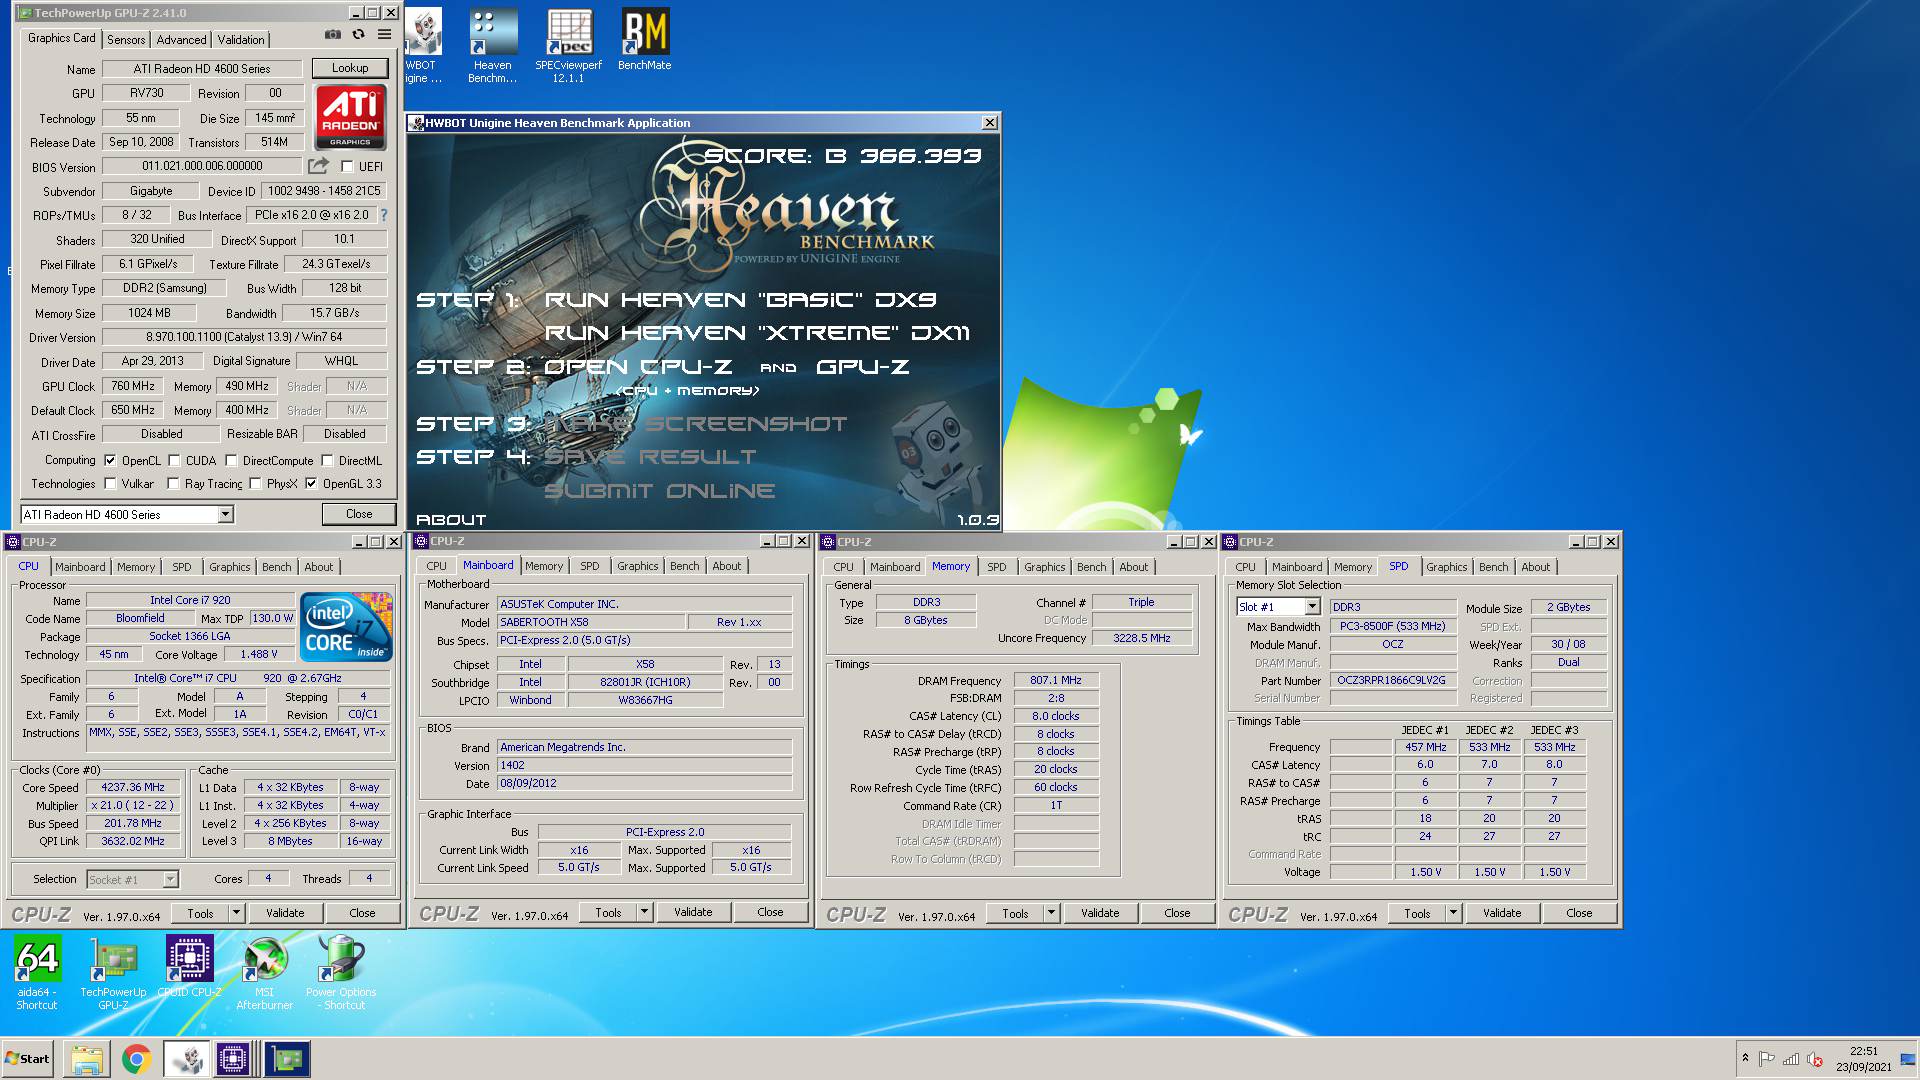Click the Start button
The height and width of the screenshot is (1080, 1920).
[x=27, y=1059]
